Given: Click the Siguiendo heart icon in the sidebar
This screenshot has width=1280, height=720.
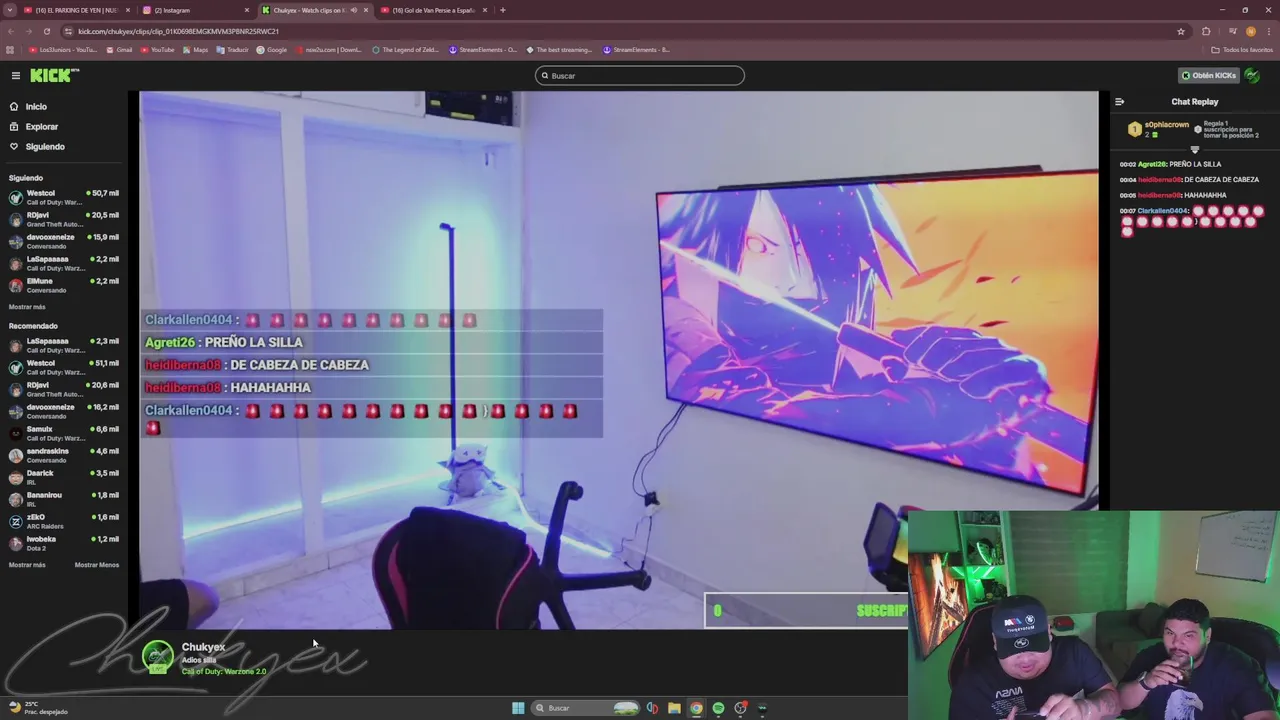Looking at the screenshot, I should click(x=14, y=146).
